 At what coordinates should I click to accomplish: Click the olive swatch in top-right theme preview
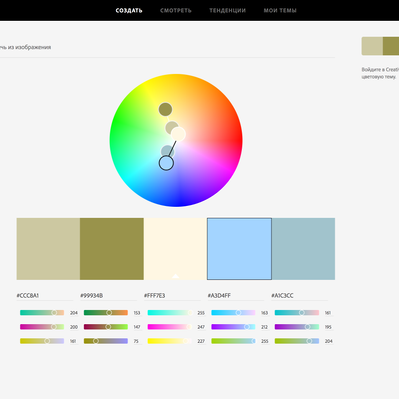391,46
